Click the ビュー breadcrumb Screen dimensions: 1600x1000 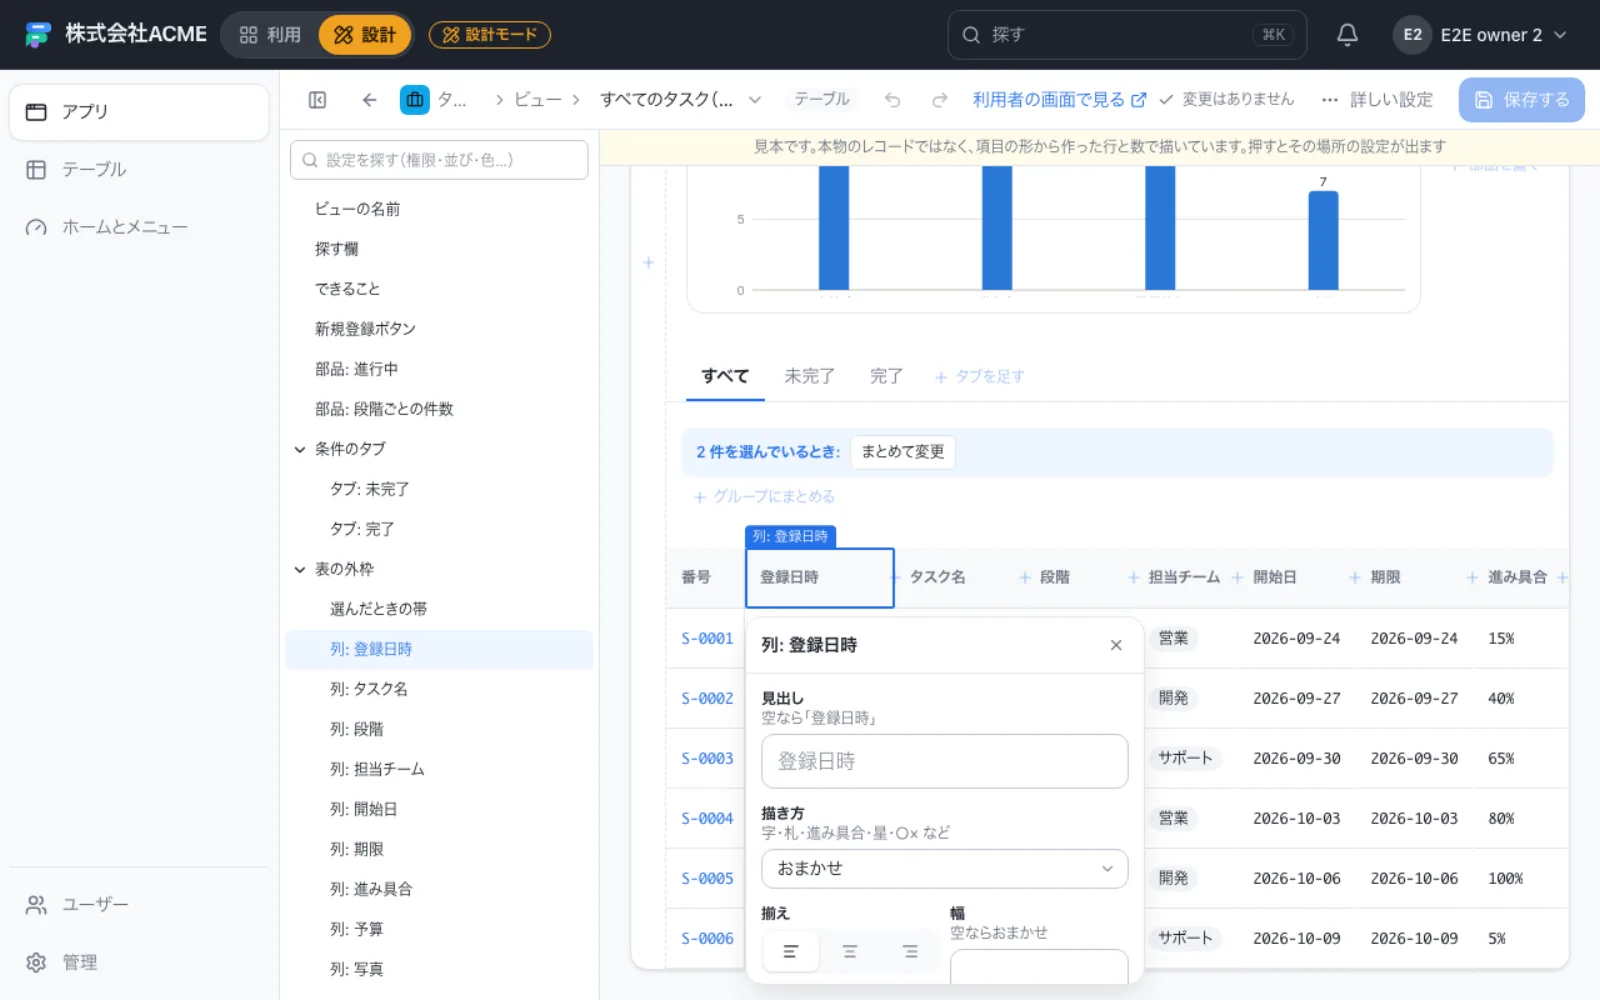[x=538, y=100]
